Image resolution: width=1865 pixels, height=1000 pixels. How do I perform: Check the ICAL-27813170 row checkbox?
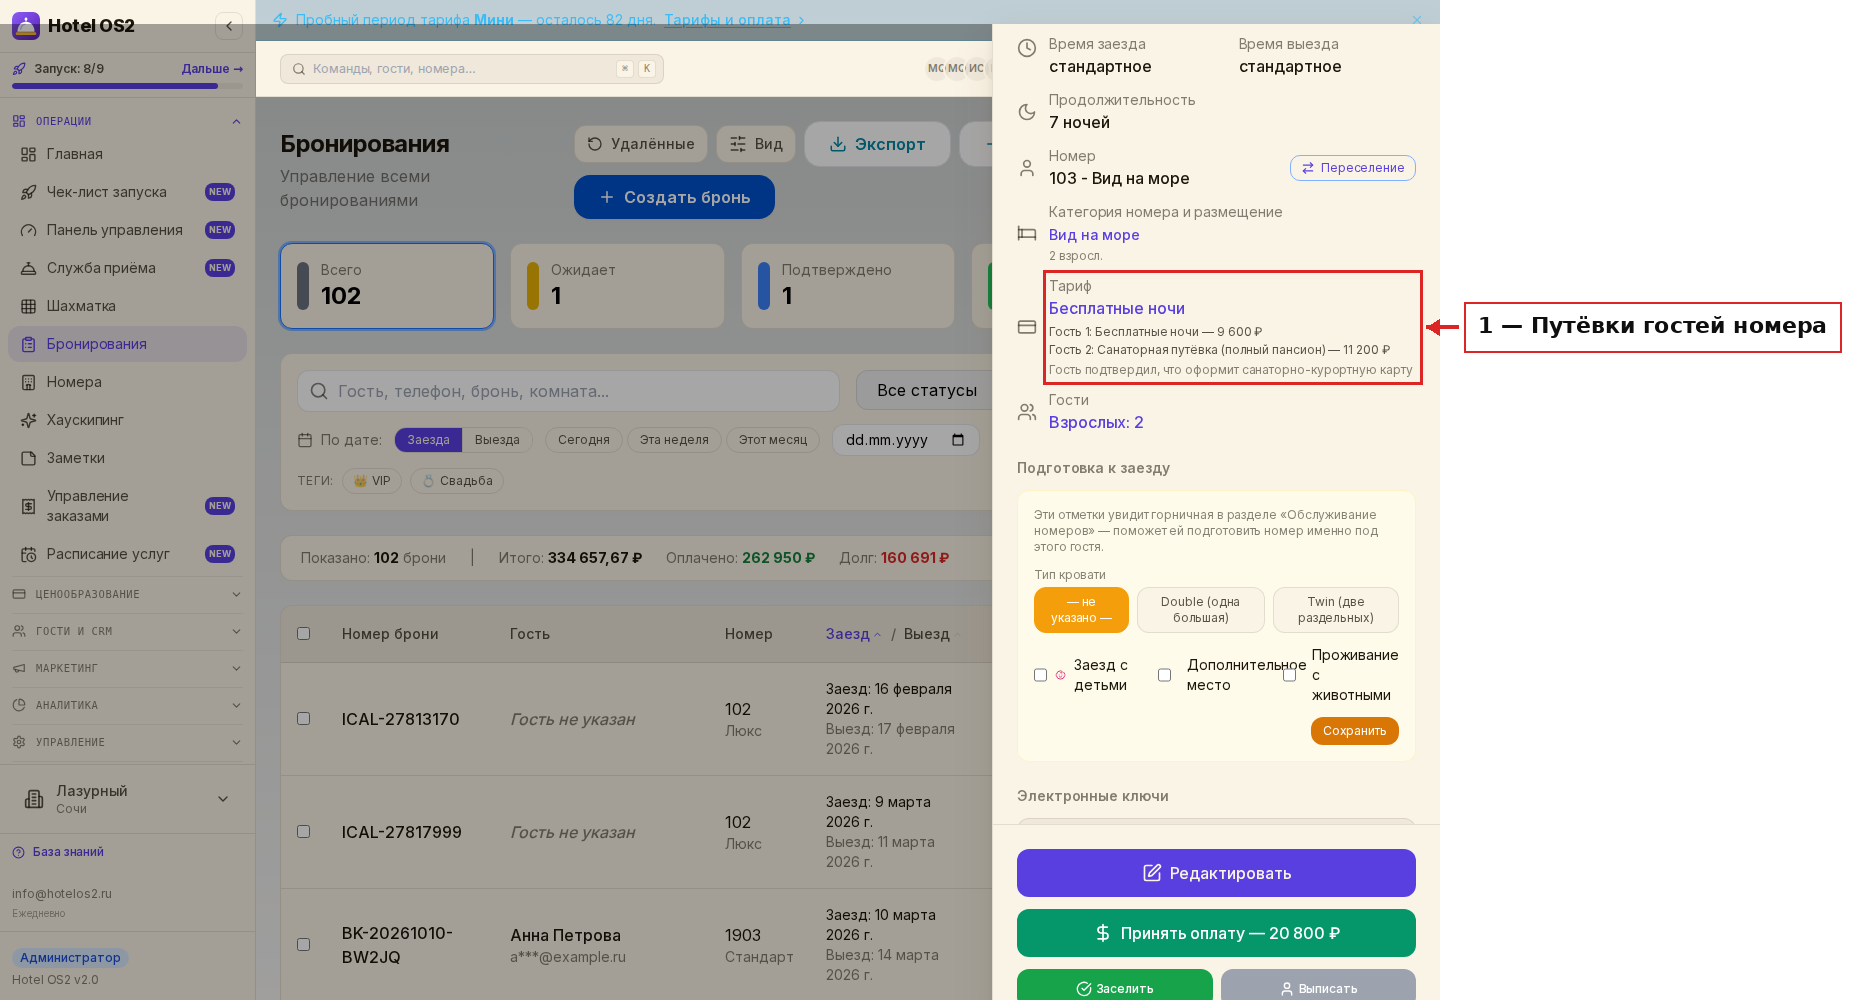[x=304, y=719]
